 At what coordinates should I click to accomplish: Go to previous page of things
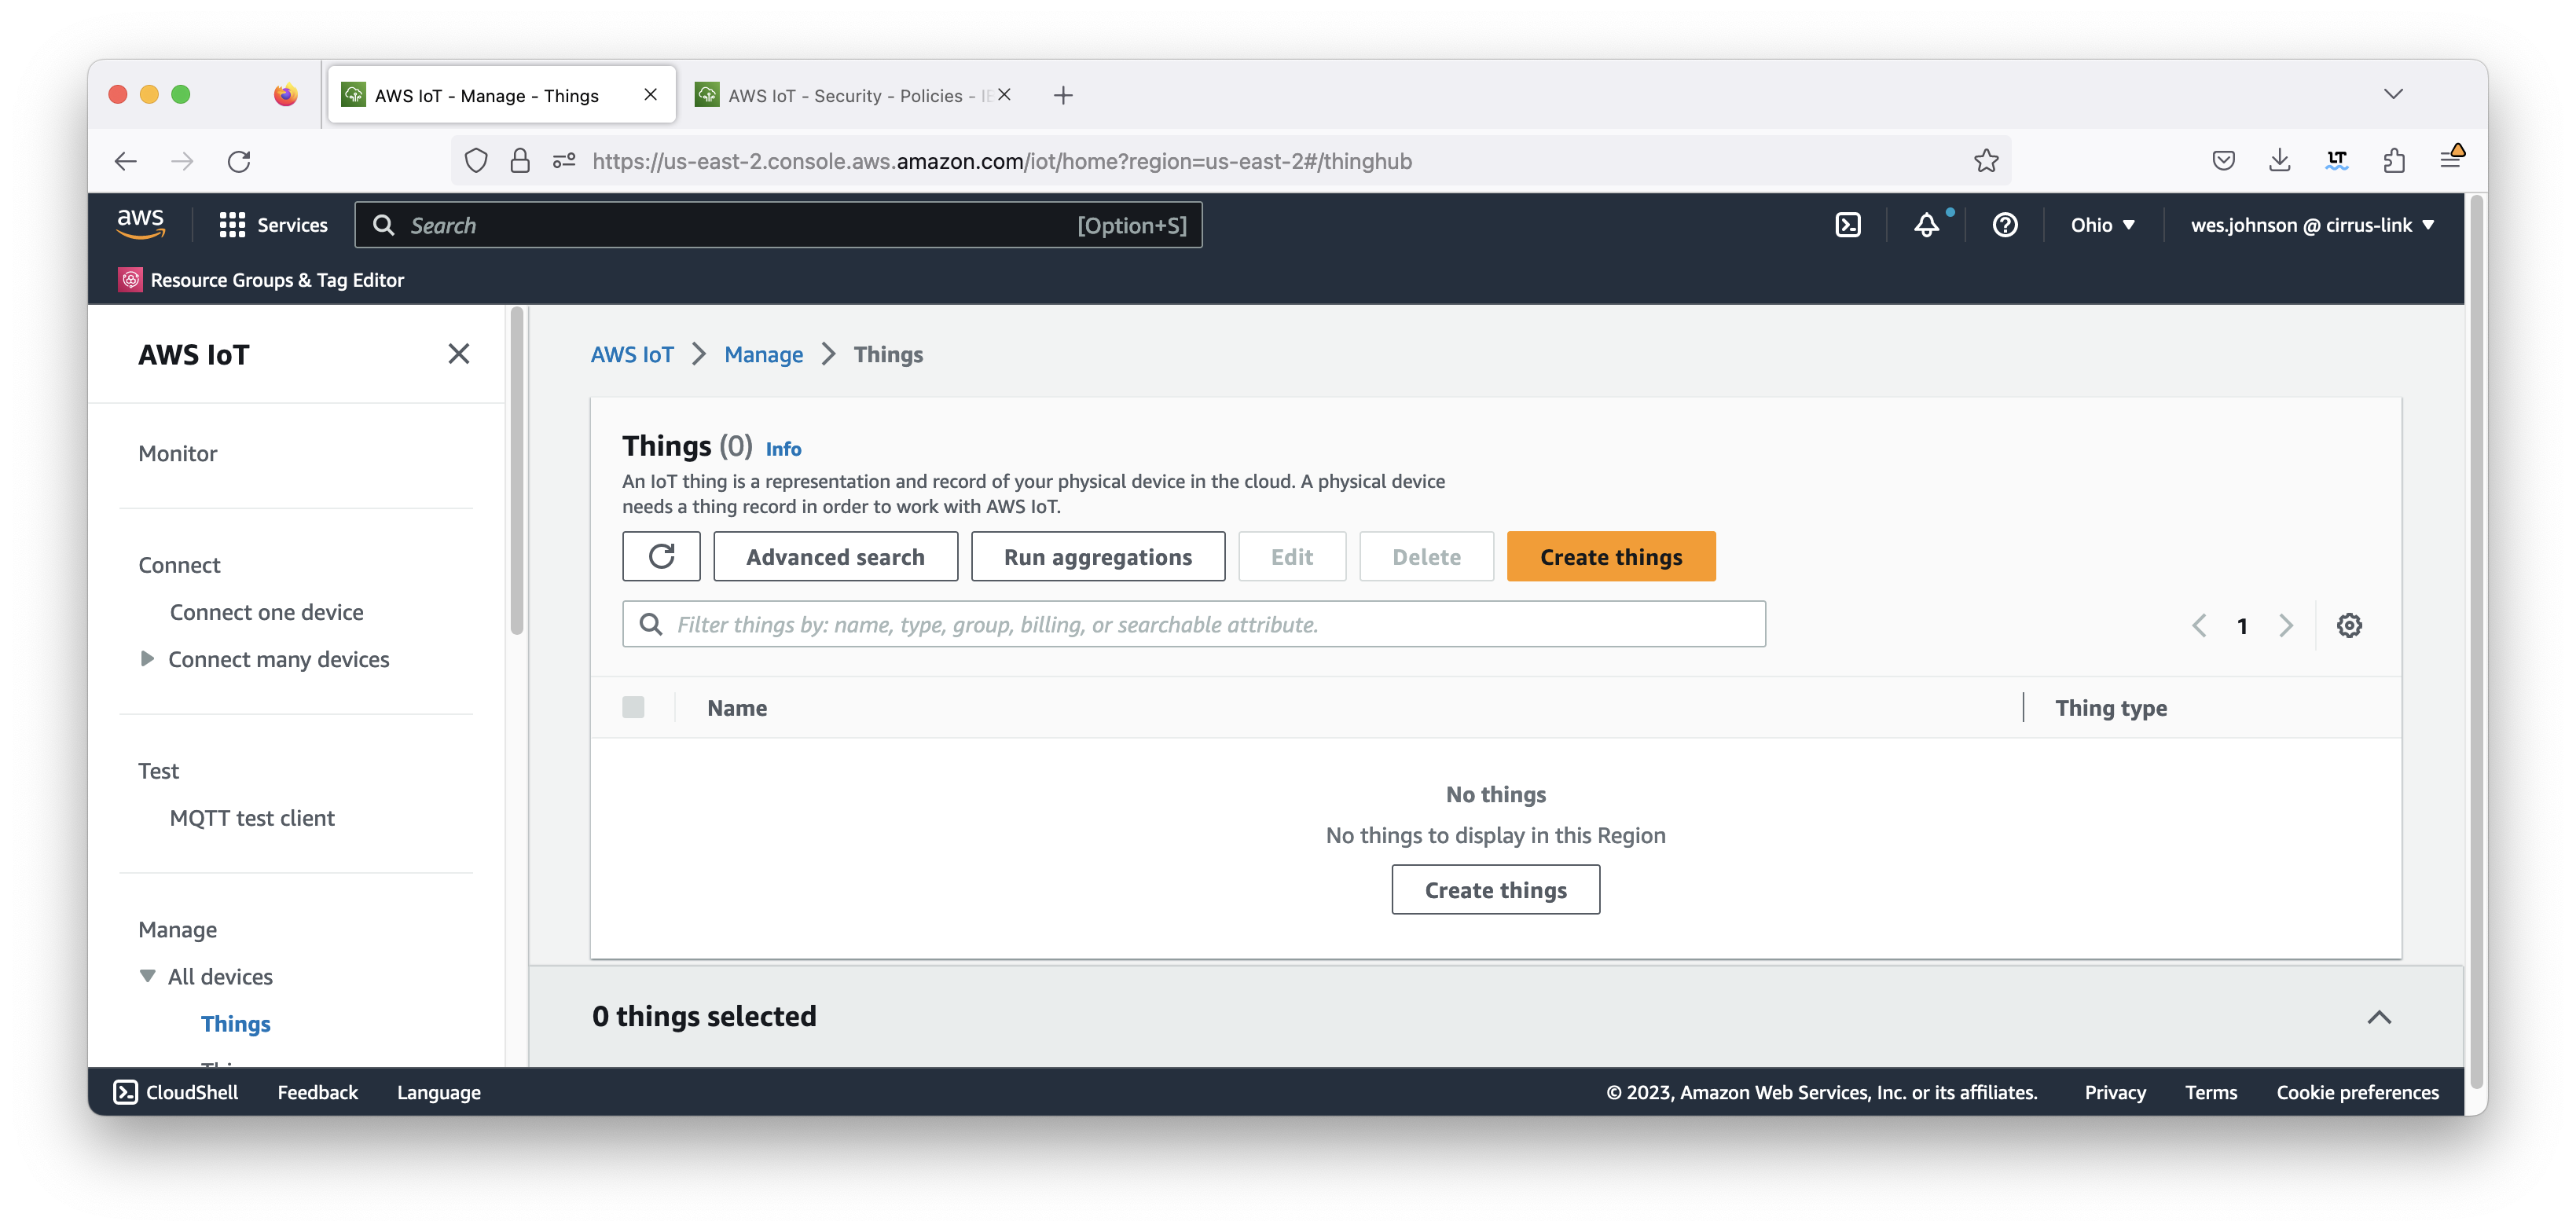[2199, 625]
